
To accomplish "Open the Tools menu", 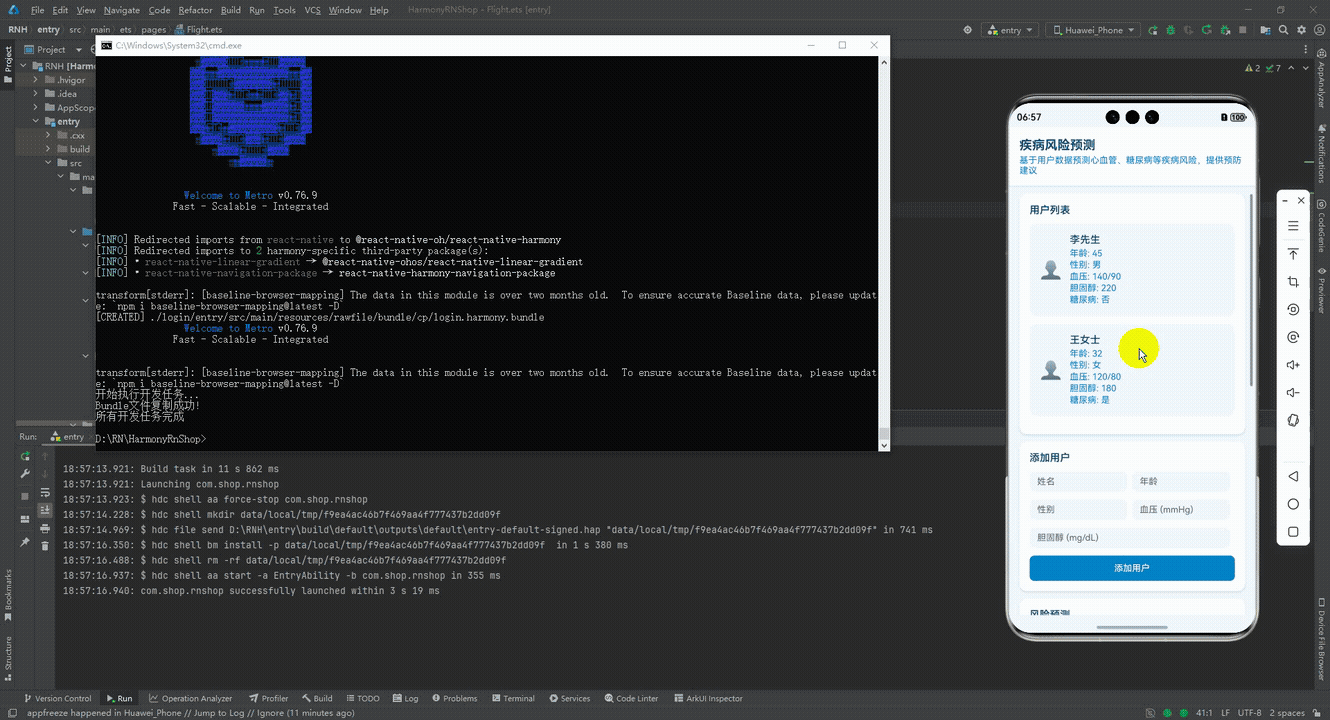I will [284, 10].
